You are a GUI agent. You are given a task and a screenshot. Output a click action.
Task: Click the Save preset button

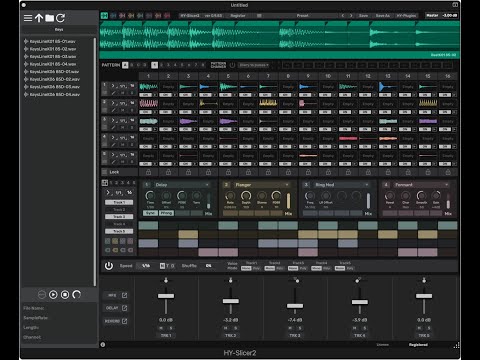pos(363,16)
